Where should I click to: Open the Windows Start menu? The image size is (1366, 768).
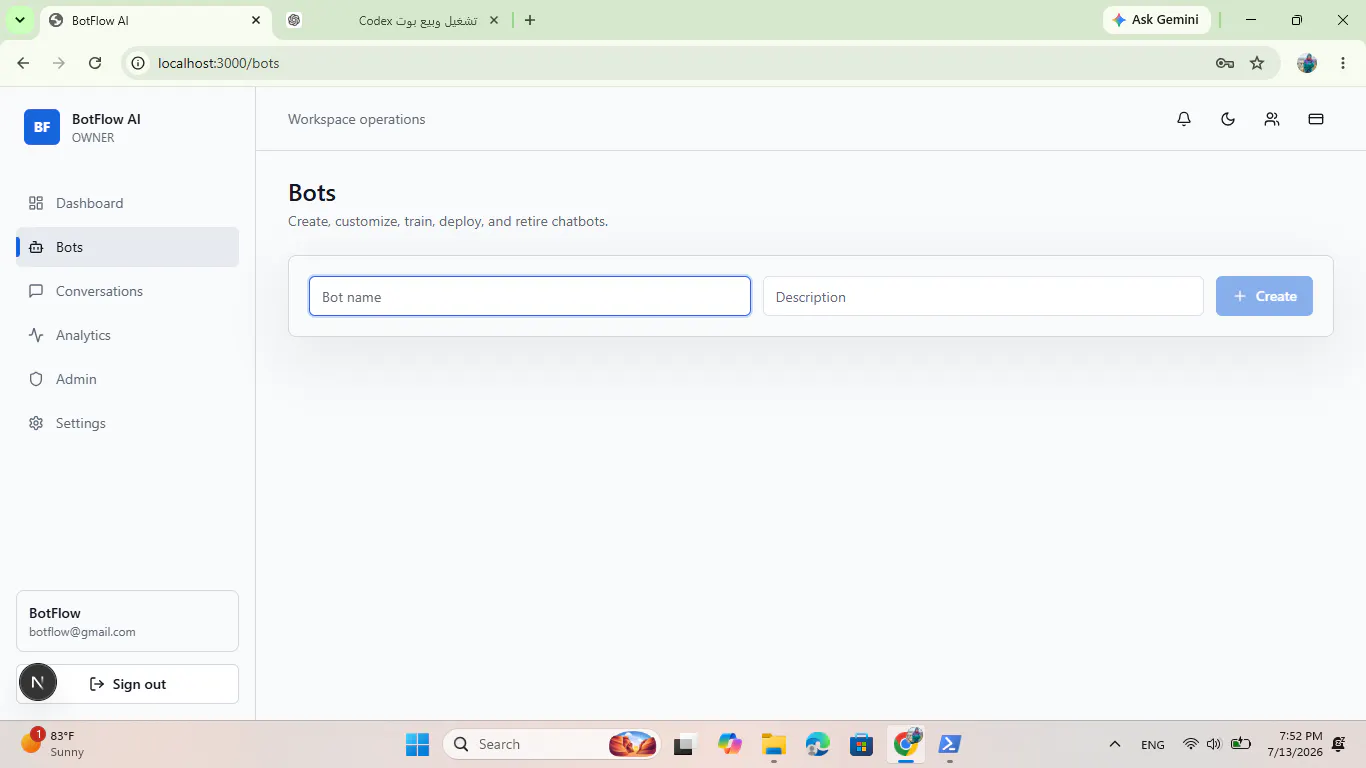click(x=417, y=744)
